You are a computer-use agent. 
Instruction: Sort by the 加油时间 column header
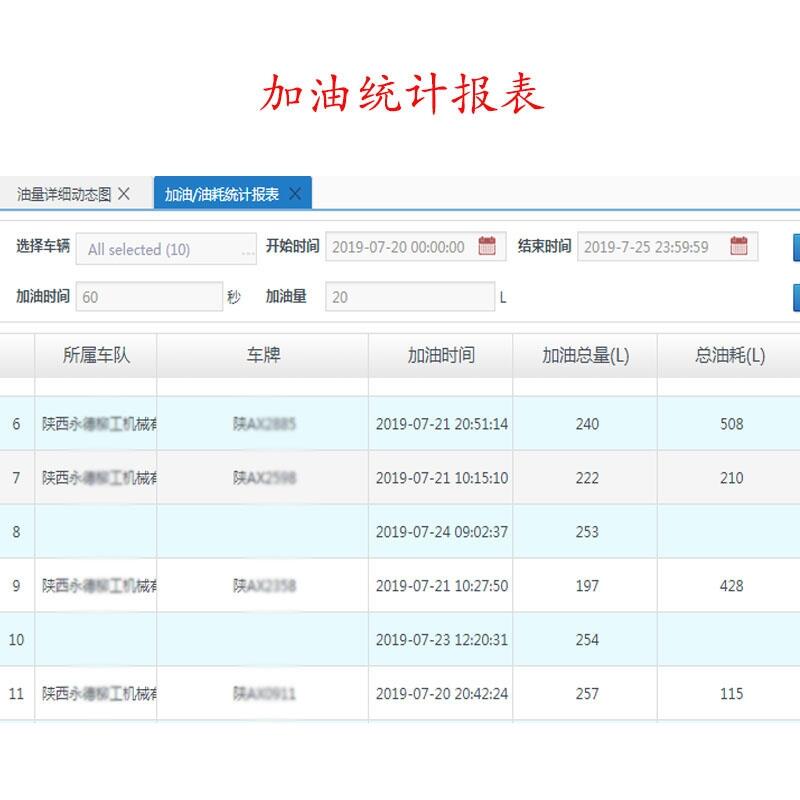pos(441,355)
